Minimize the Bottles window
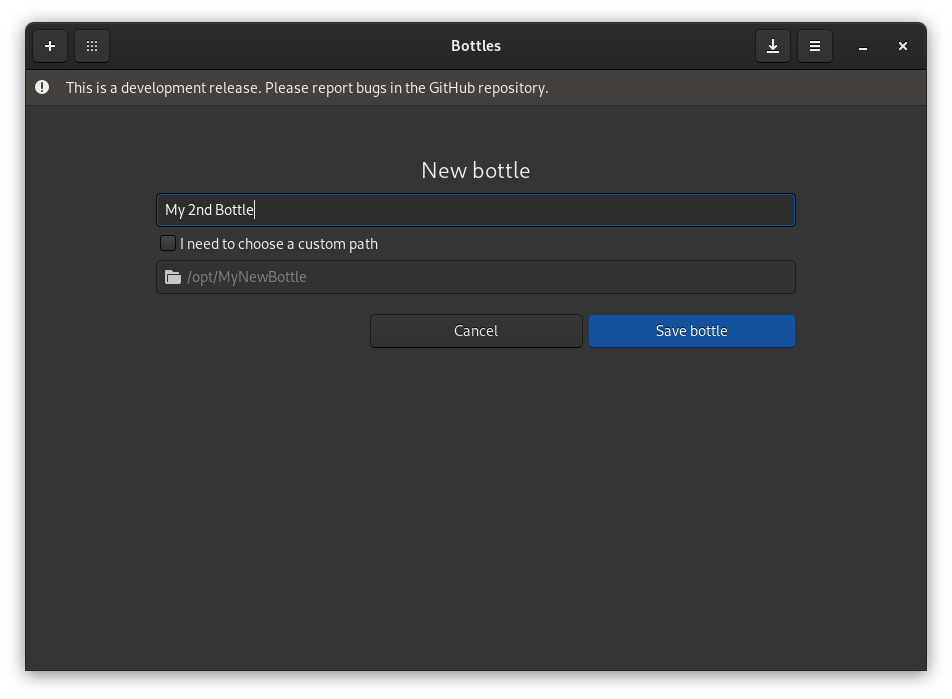 (x=862, y=46)
